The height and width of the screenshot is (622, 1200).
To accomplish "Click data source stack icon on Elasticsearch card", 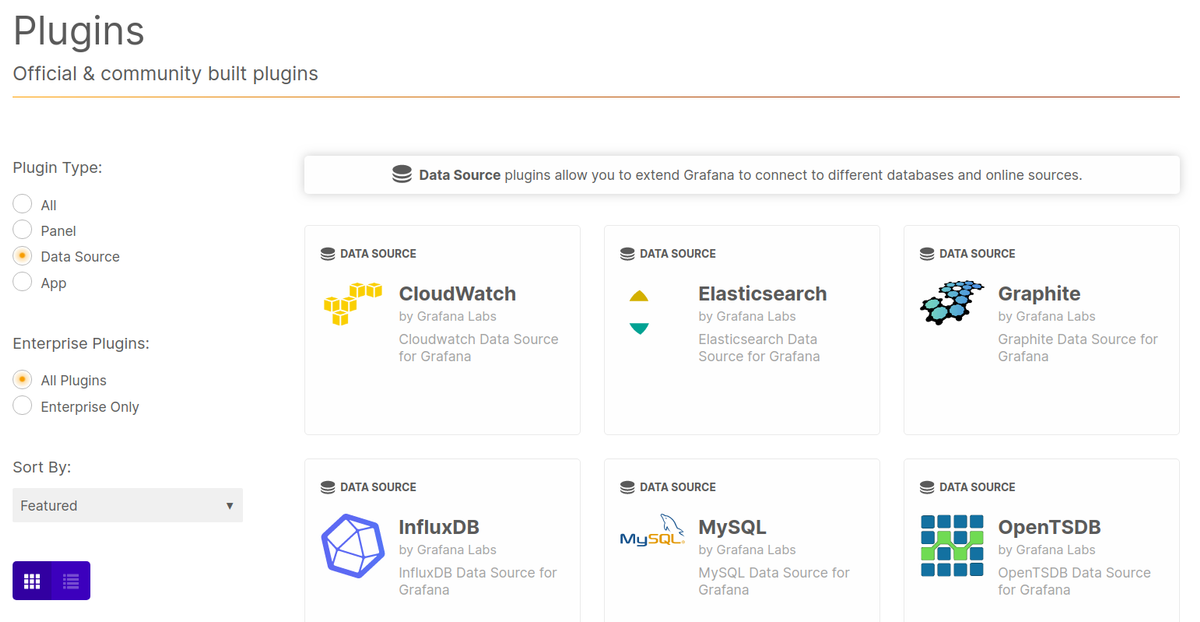I will click(627, 254).
